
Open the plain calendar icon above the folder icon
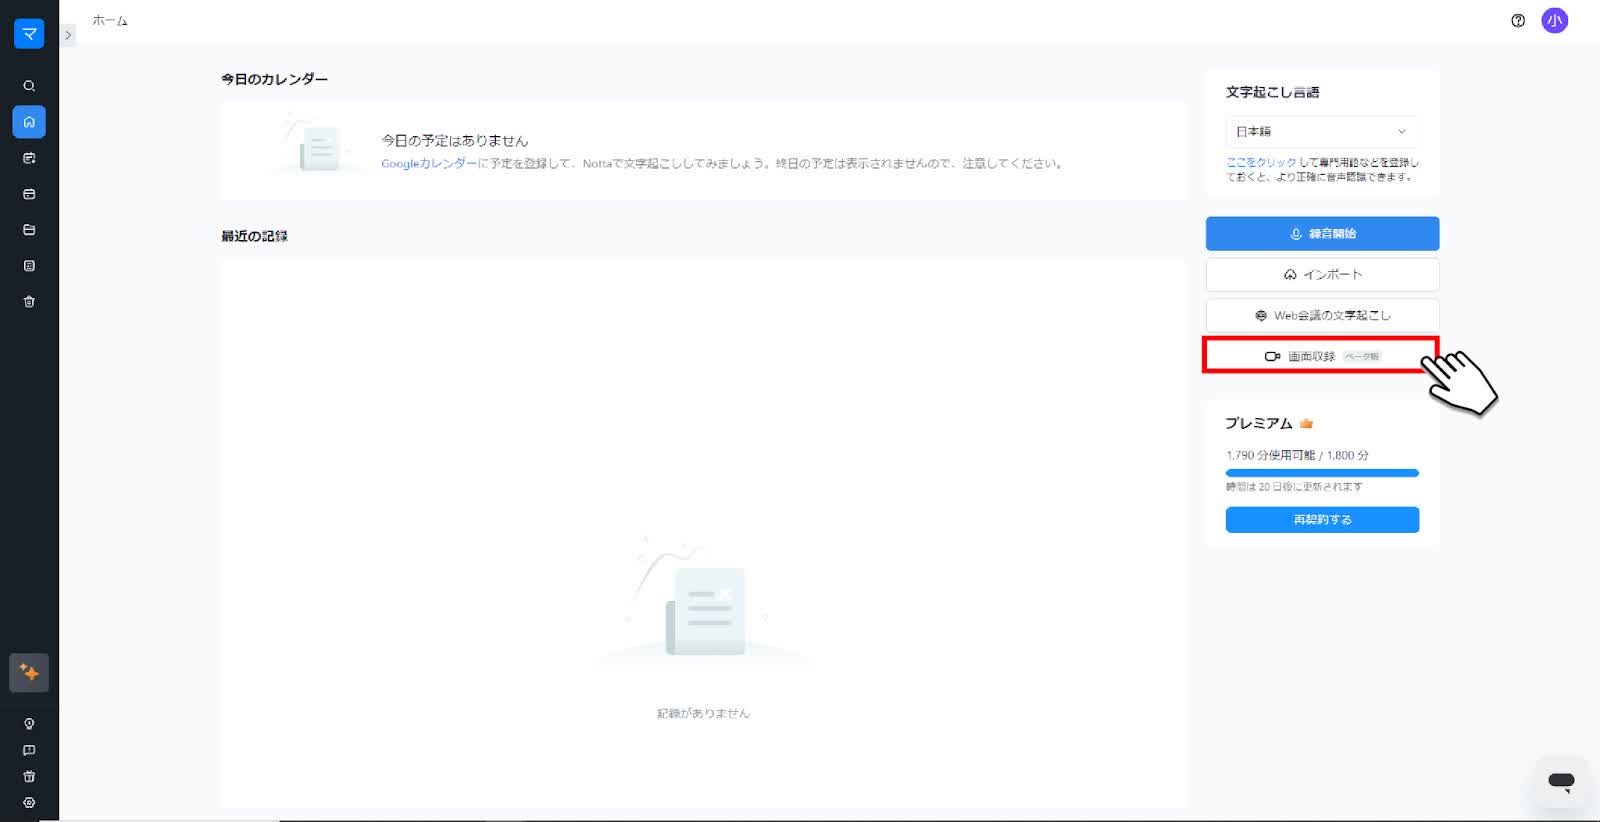point(29,194)
